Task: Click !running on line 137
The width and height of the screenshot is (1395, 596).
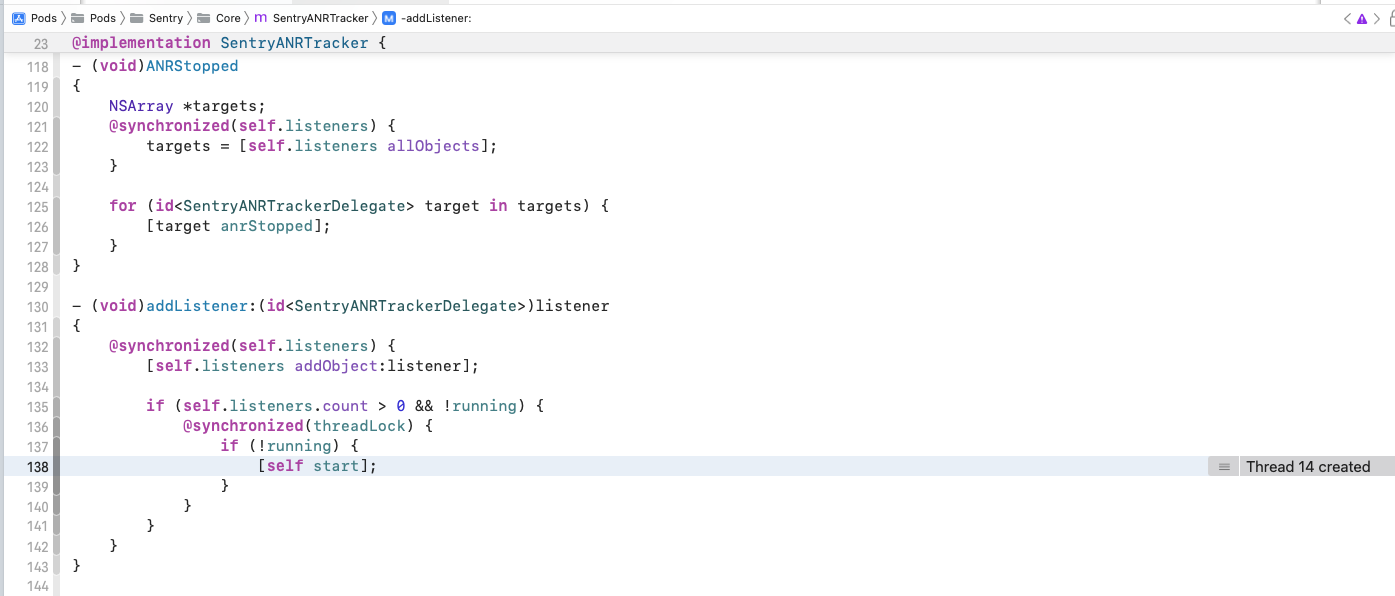Action: 294,446
